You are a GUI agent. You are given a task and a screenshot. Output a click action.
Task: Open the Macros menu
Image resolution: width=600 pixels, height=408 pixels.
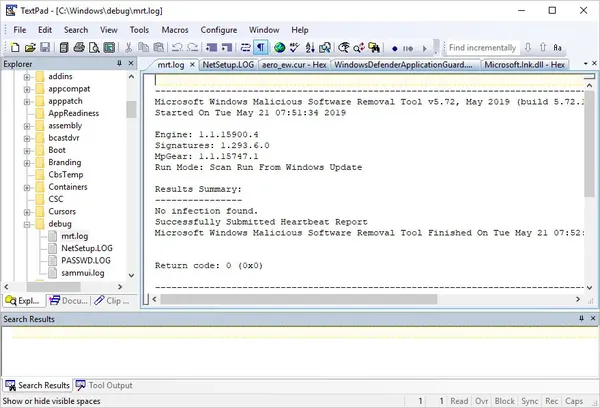pyautogui.click(x=175, y=30)
